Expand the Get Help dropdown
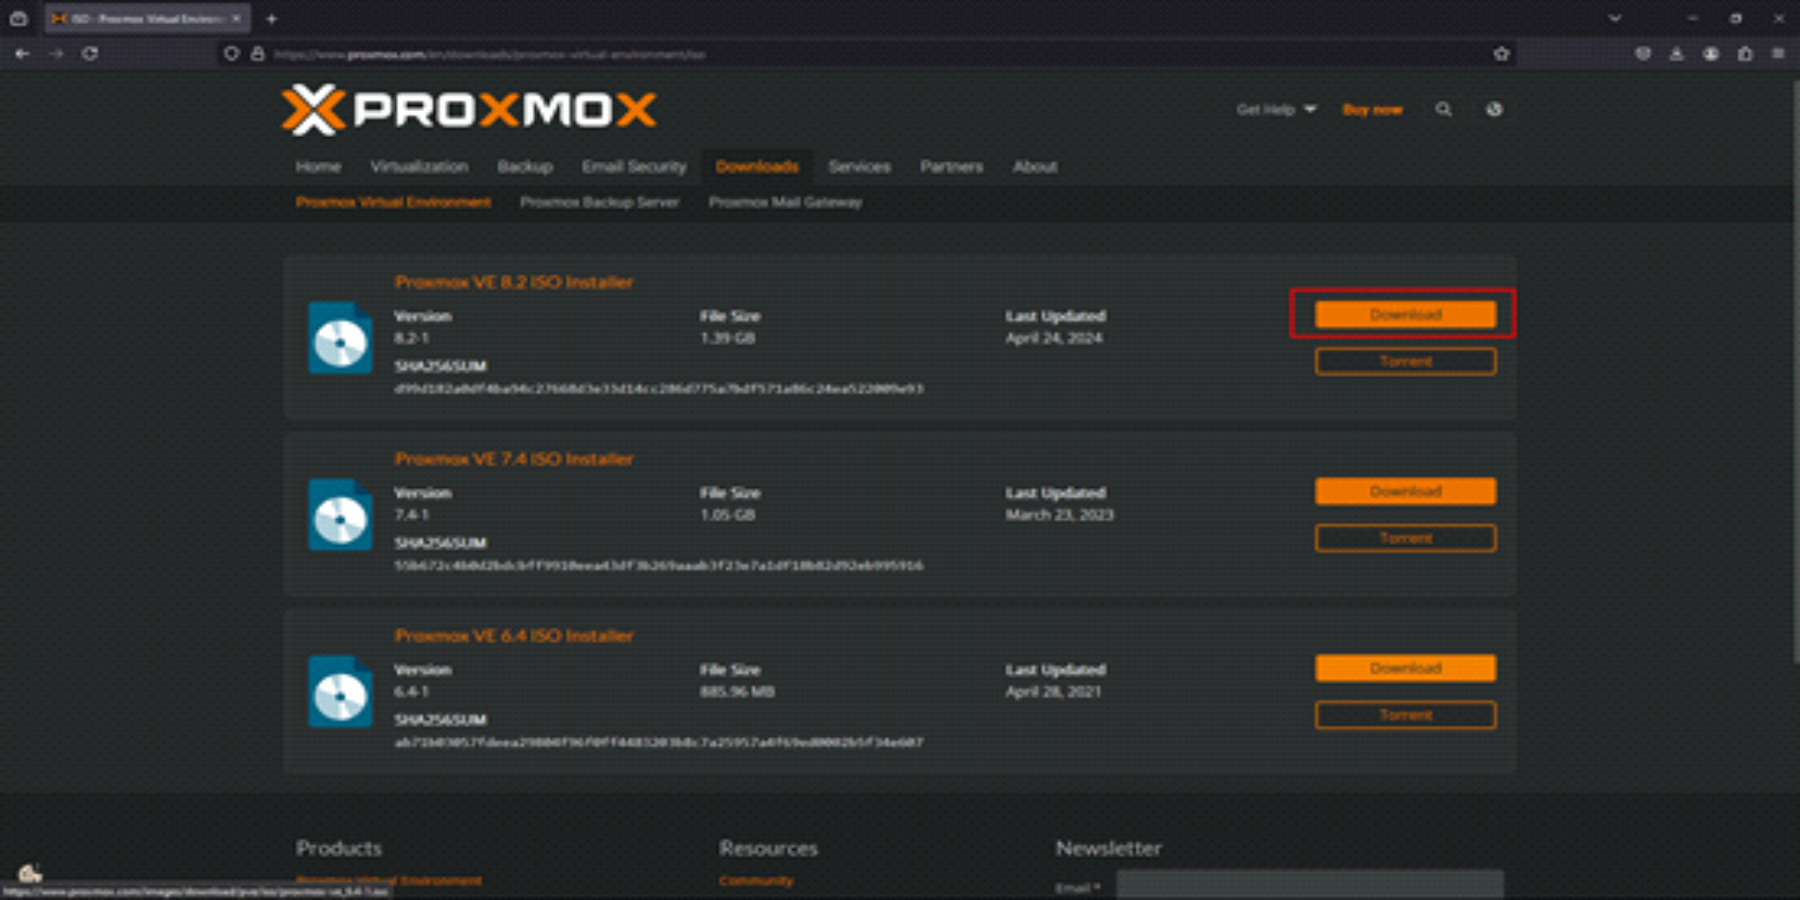 [1276, 109]
